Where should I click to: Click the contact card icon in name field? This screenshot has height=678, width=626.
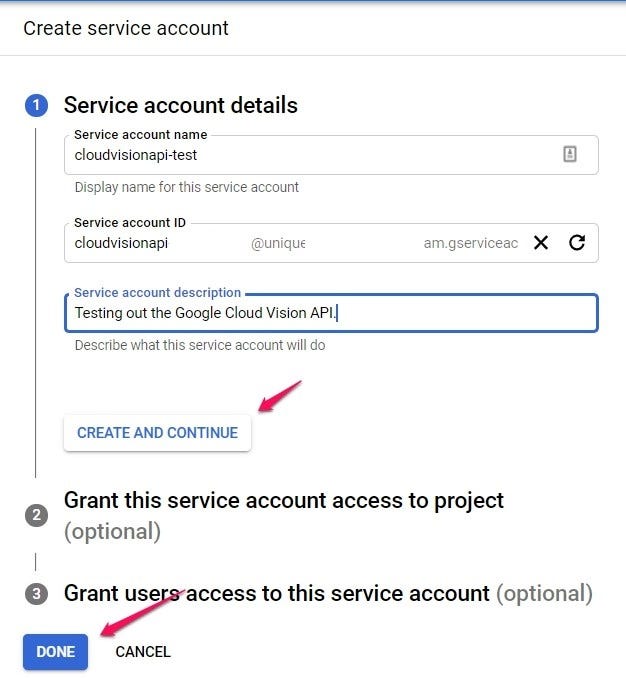(570, 154)
